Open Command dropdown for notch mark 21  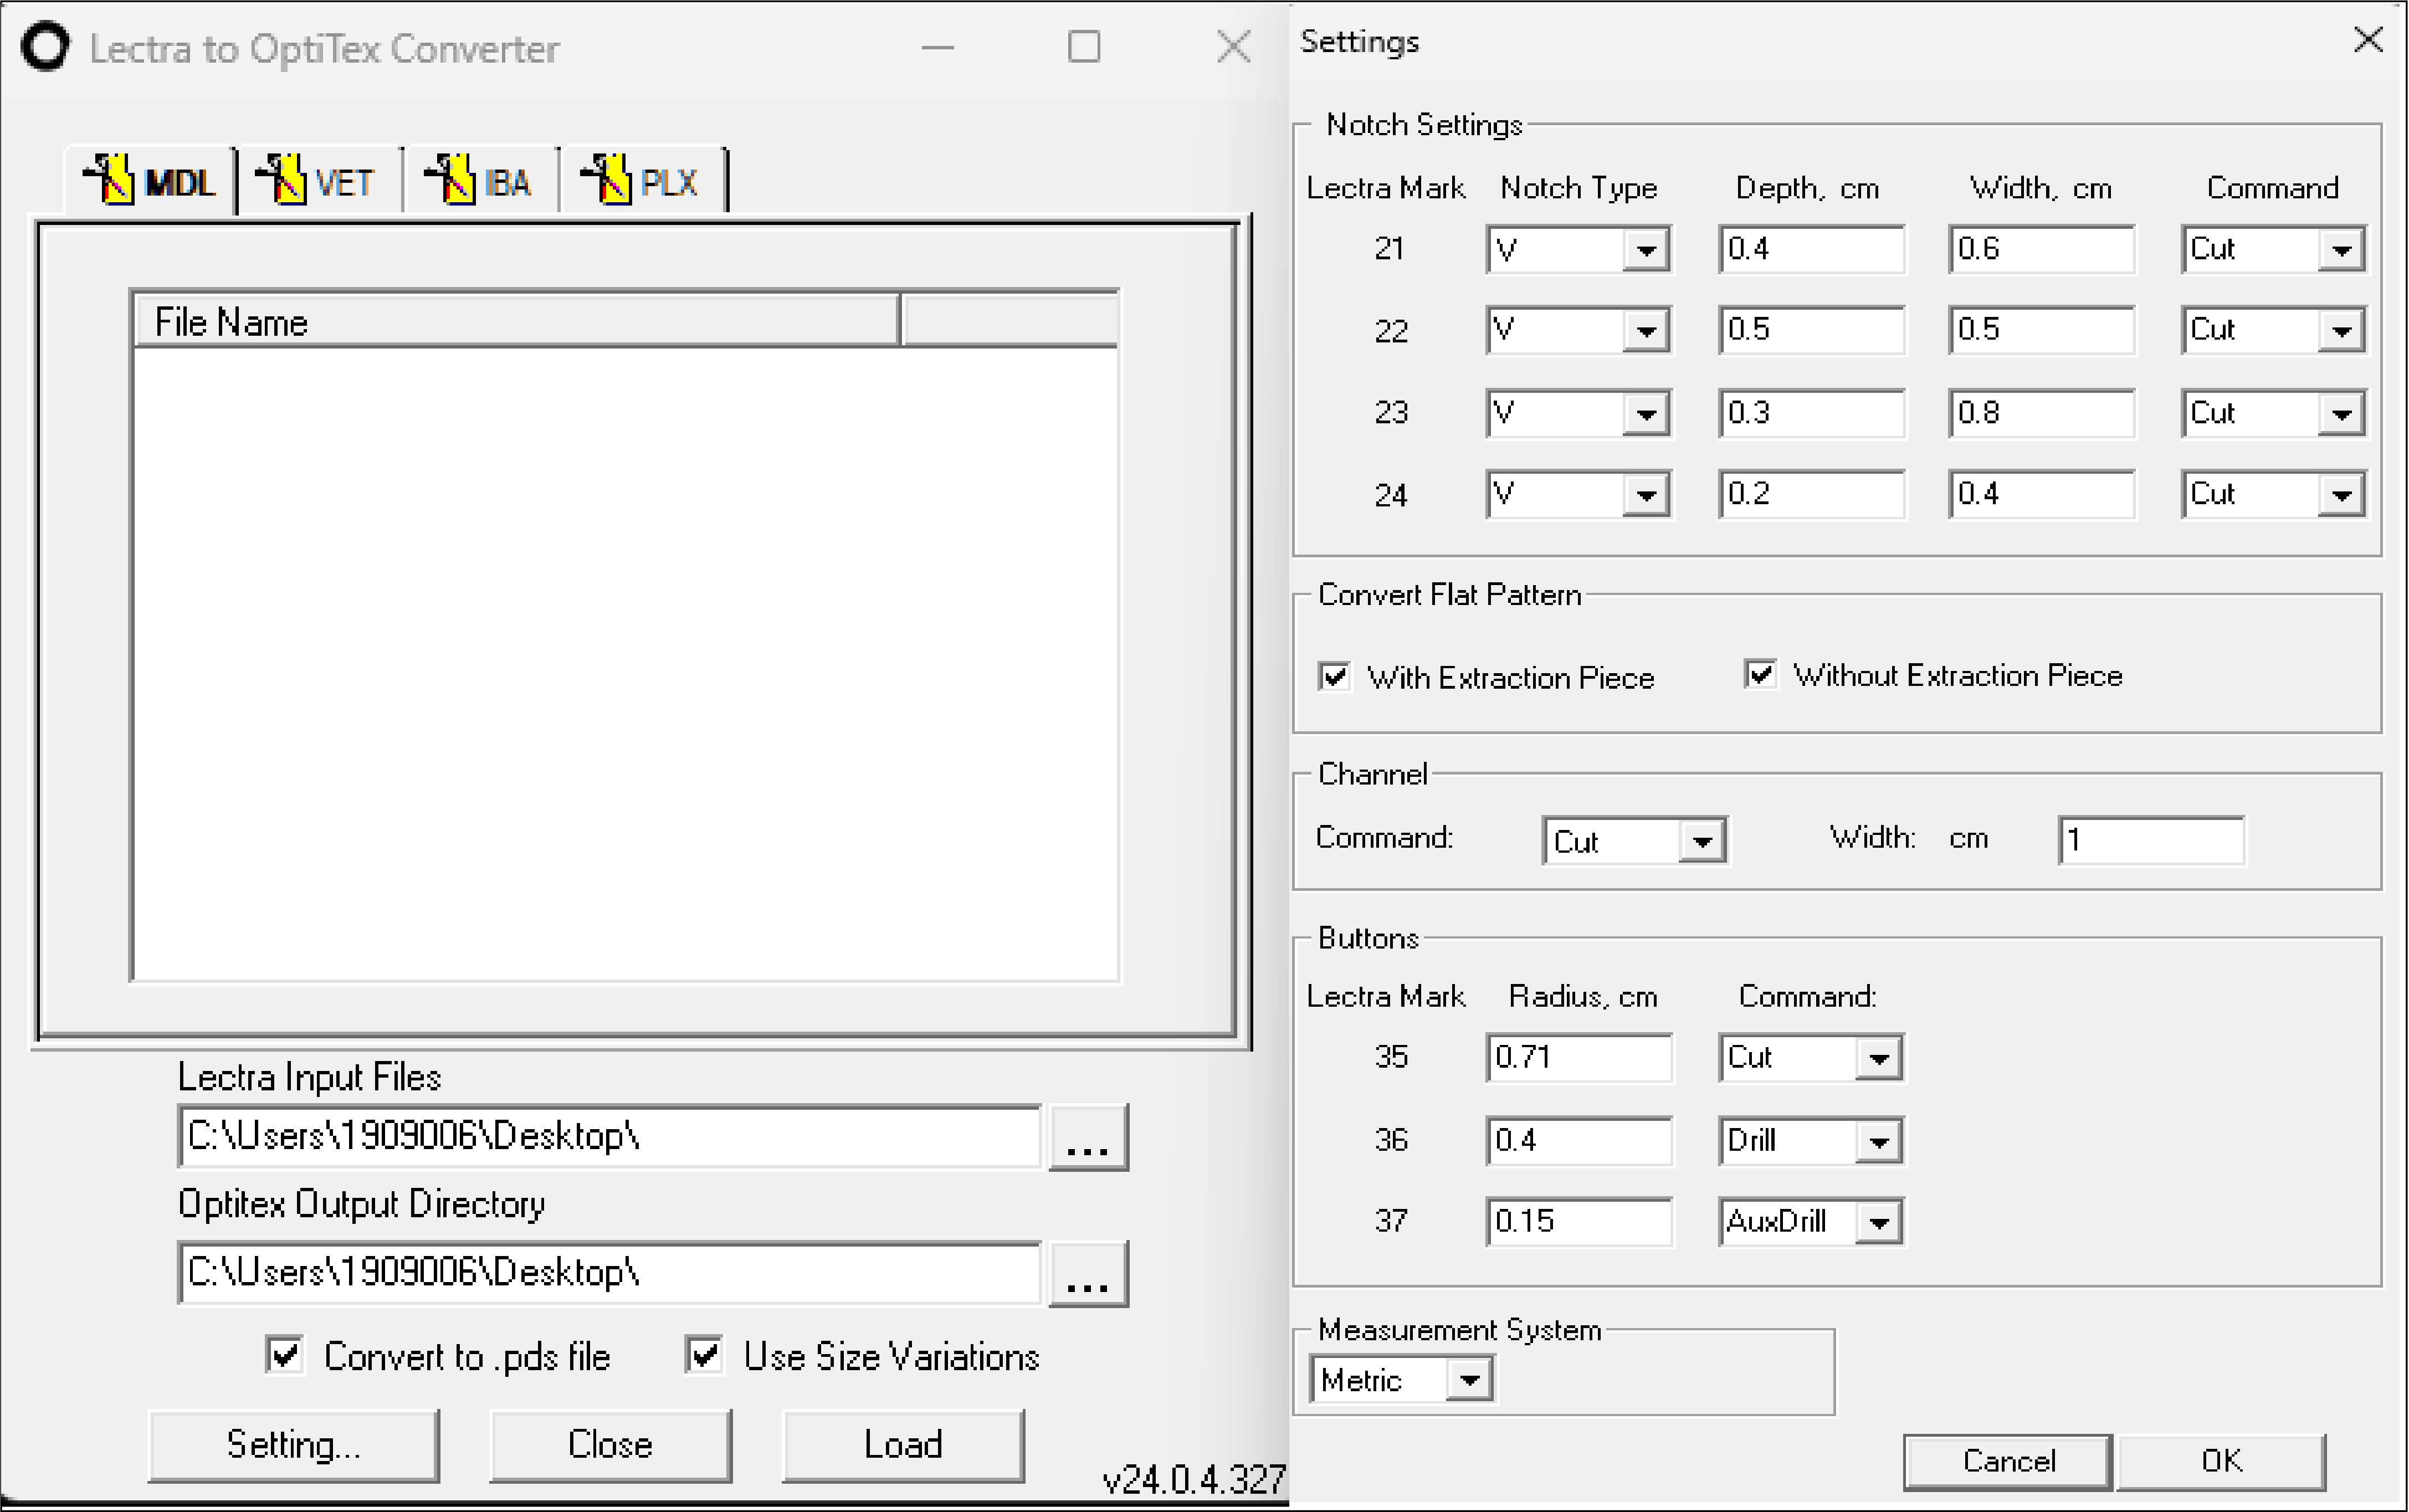coord(2341,249)
